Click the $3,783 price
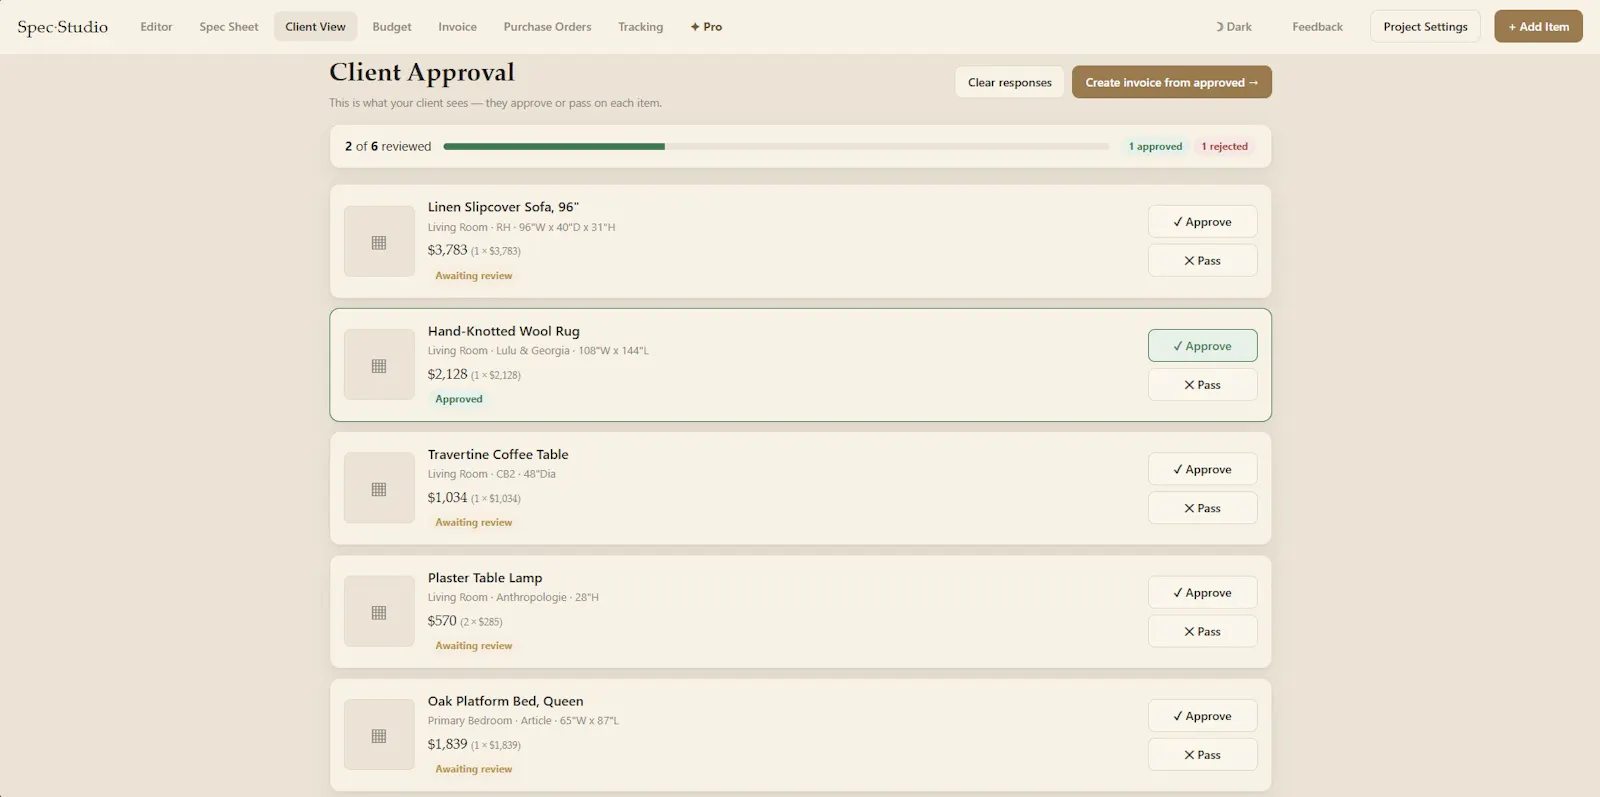Image resolution: width=1600 pixels, height=797 pixels. point(447,250)
